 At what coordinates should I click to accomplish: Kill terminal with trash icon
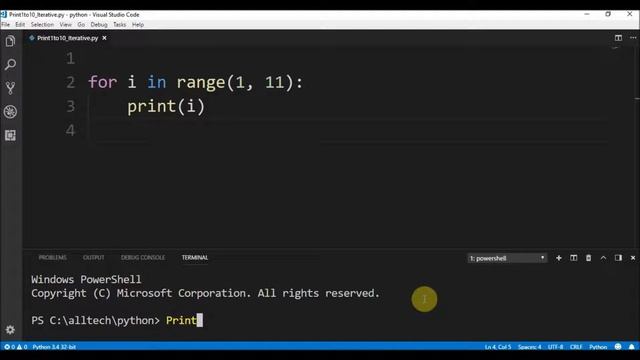click(x=589, y=258)
